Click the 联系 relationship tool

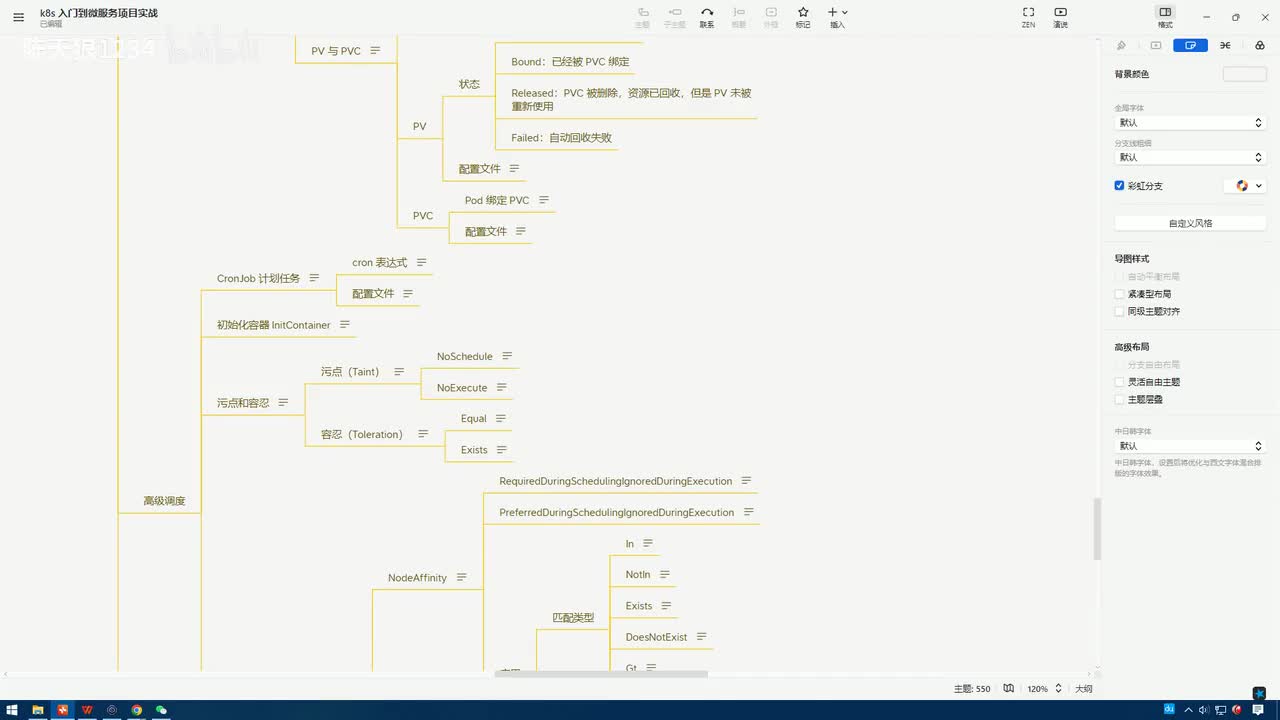tap(707, 17)
